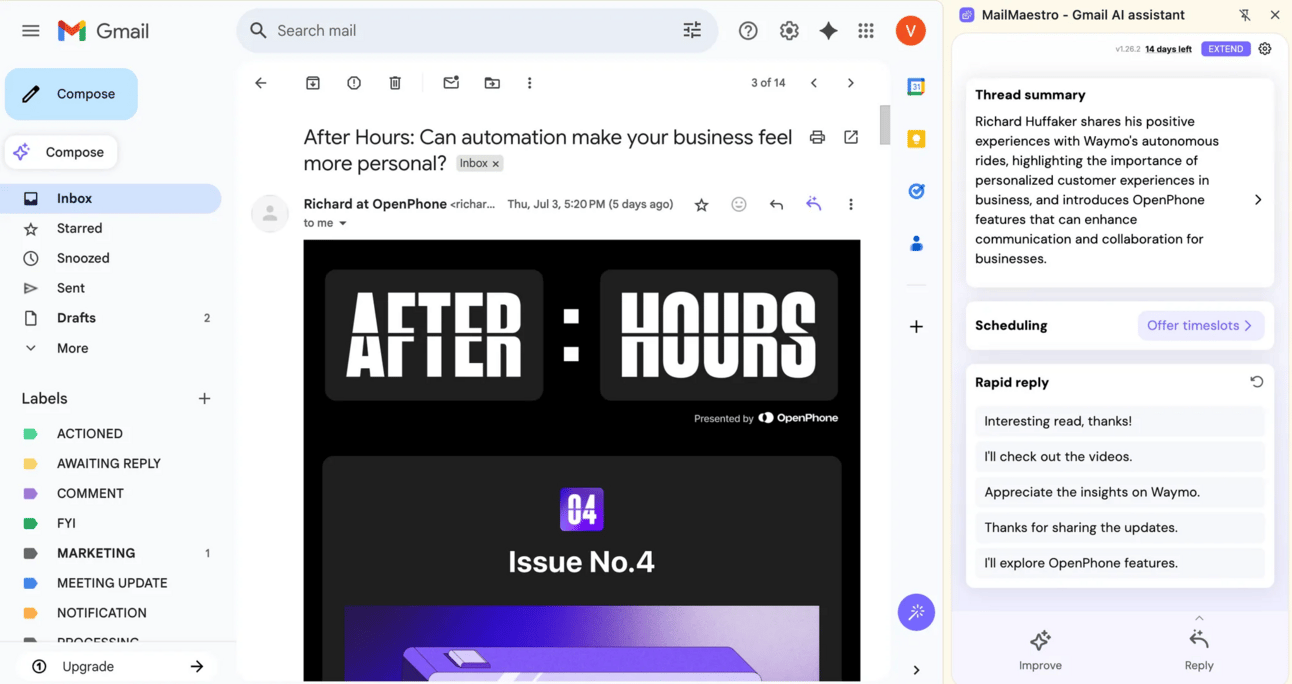Image resolution: width=1292 pixels, height=684 pixels.
Task: Open Gmail support help icon
Action: (x=748, y=31)
